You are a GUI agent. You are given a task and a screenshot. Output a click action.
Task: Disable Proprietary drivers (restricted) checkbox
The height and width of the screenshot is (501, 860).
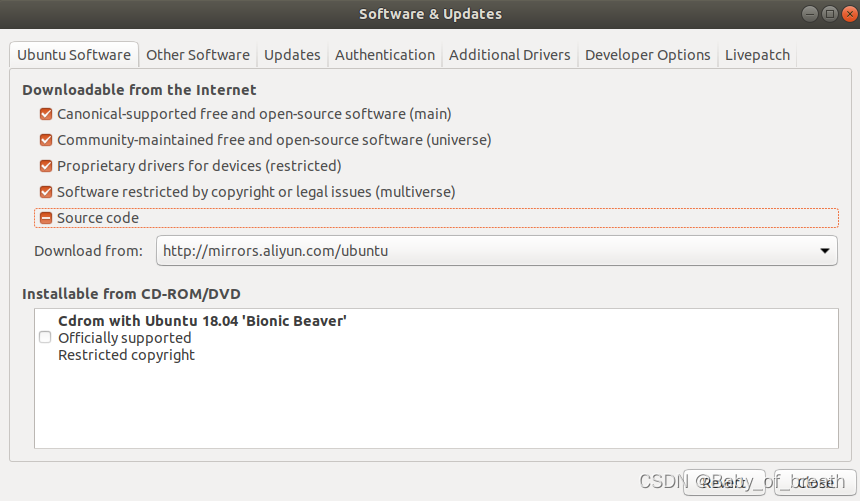pos(46,166)
